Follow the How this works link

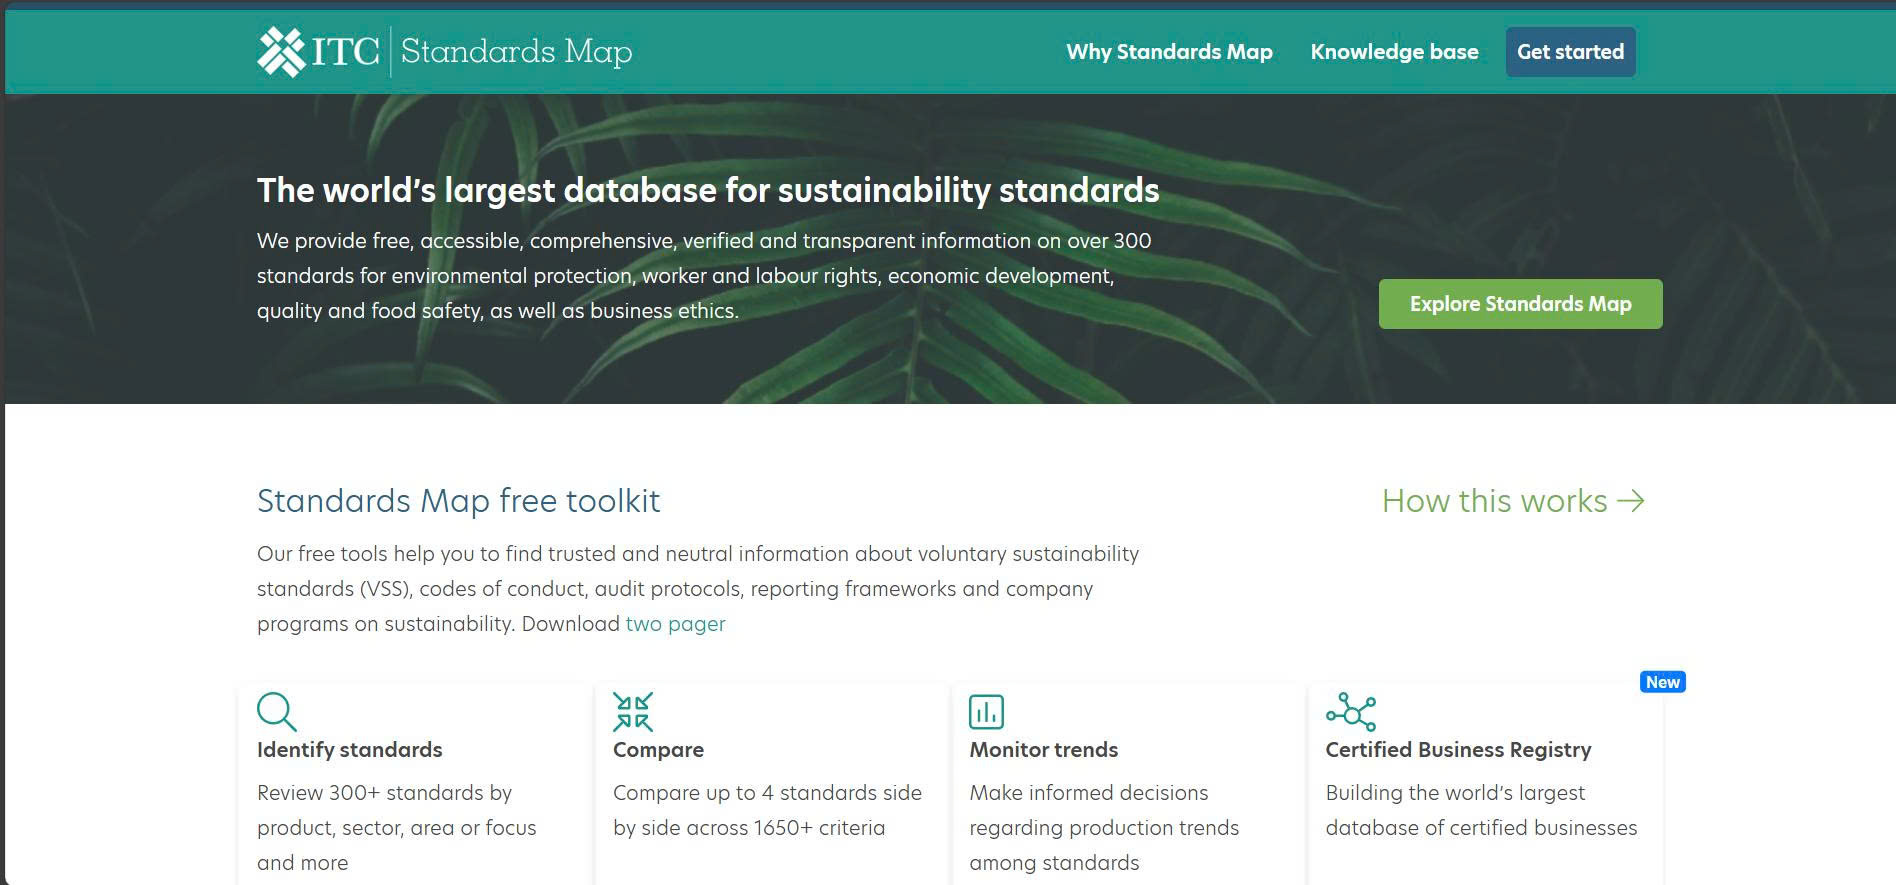tap(1494, 501)
